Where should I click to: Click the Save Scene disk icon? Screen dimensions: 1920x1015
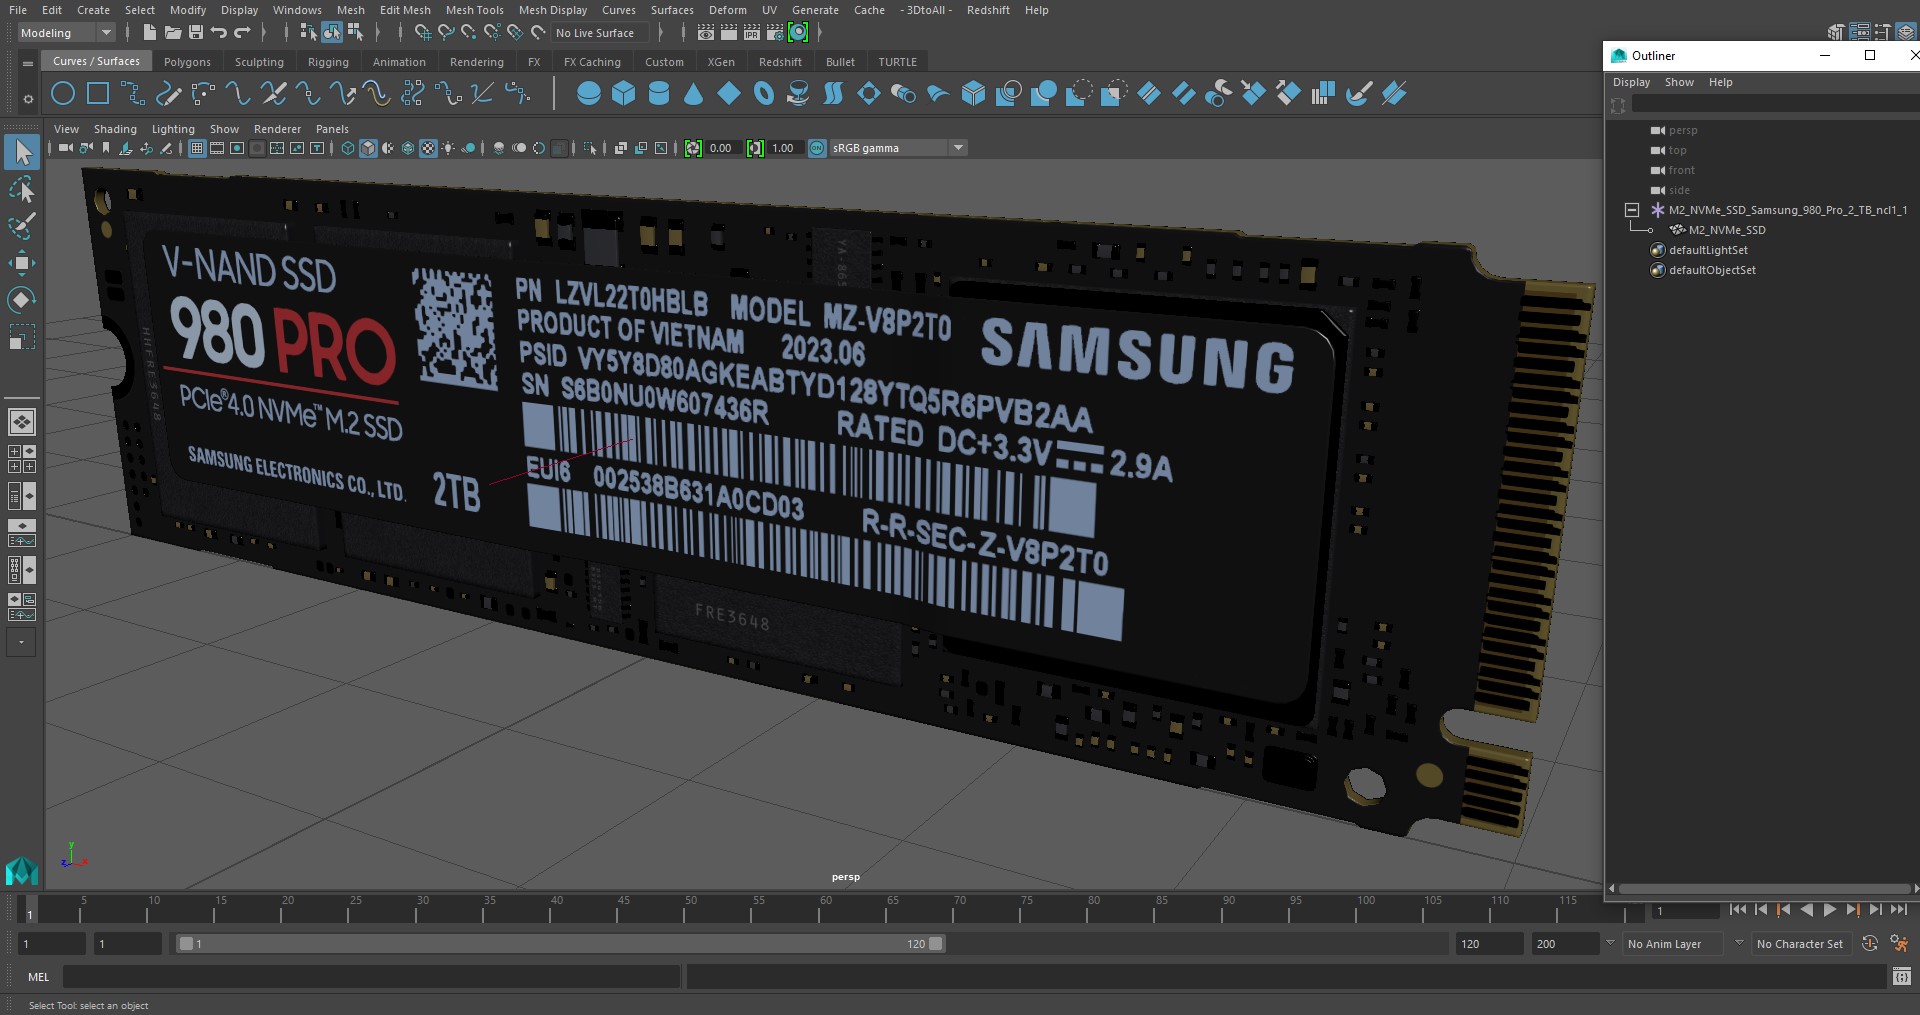196,33
